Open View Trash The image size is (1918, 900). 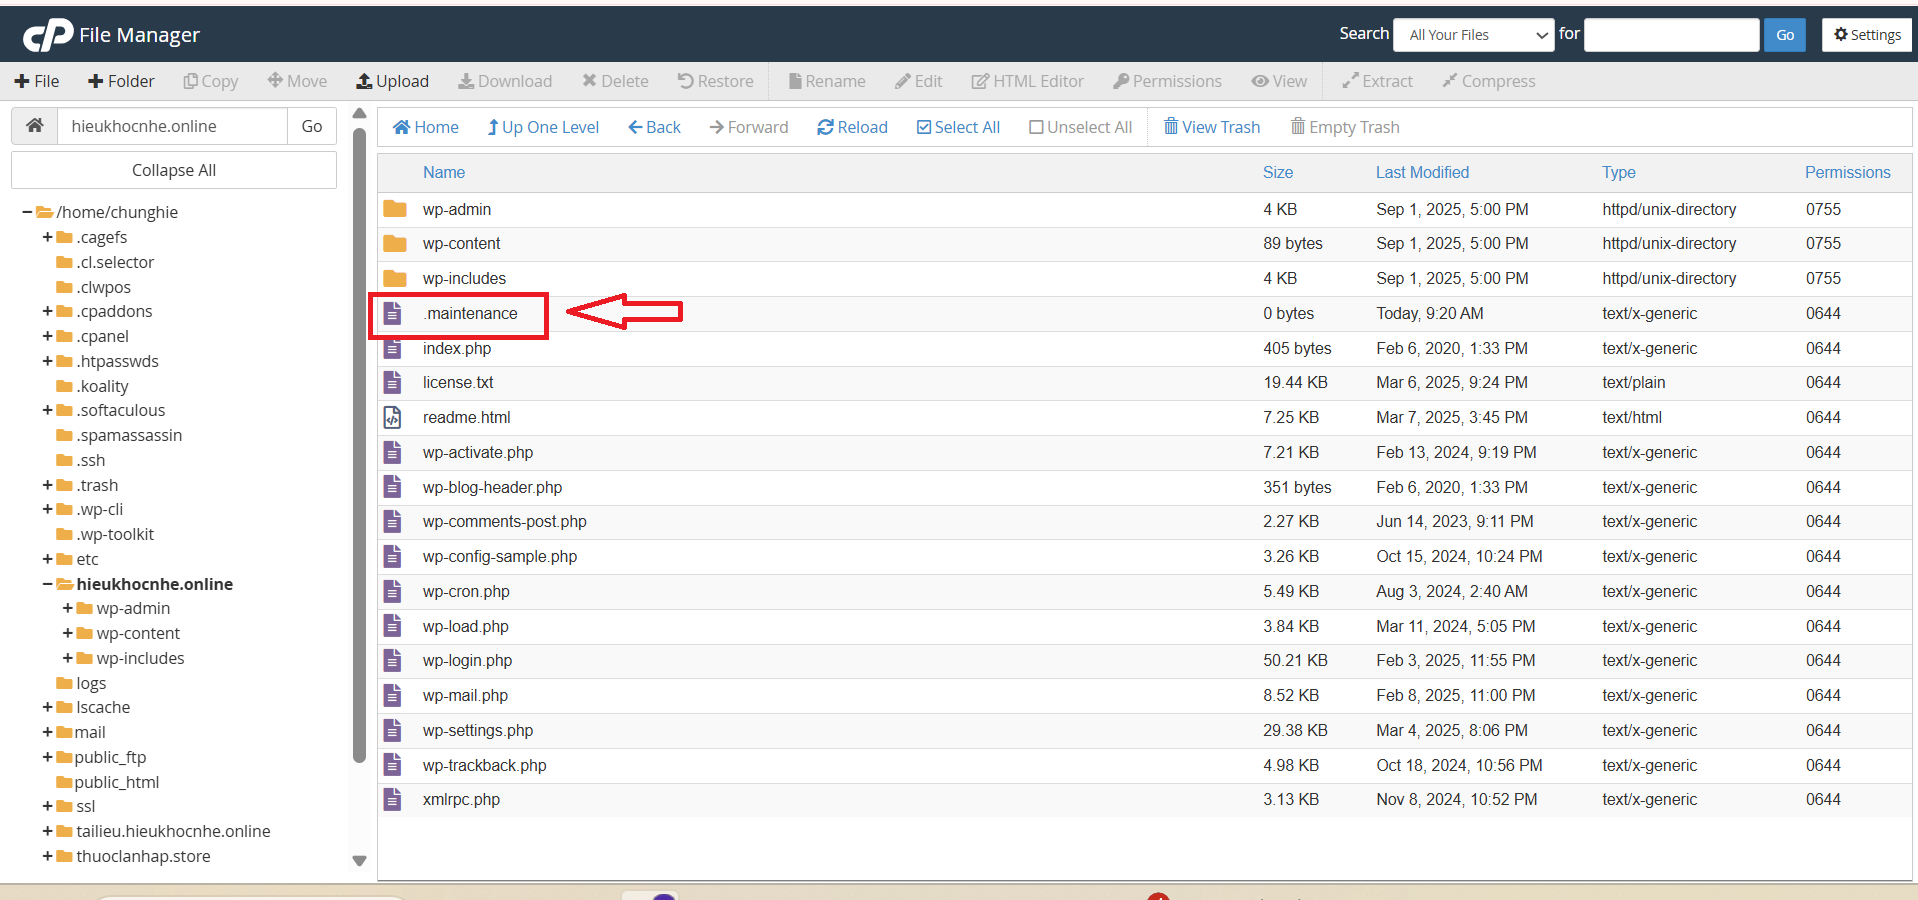click(1211, 127)
